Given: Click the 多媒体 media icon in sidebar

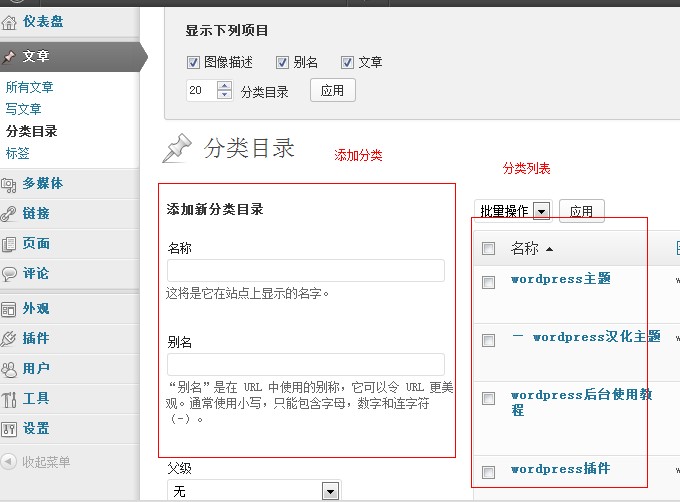Looking at the screenshot, I should pyautogui.click(x=10, y=184).
